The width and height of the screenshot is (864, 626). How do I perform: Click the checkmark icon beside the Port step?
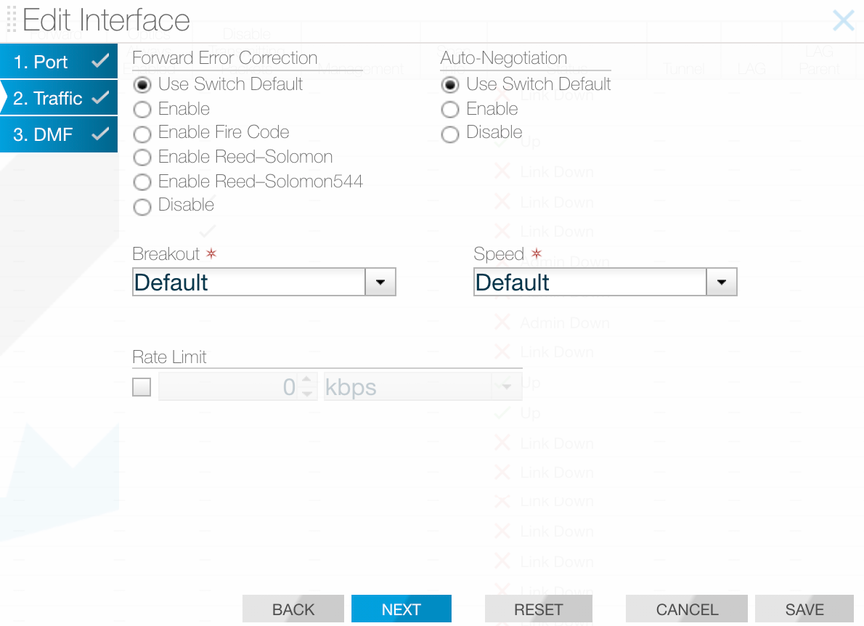coord(97,61)
